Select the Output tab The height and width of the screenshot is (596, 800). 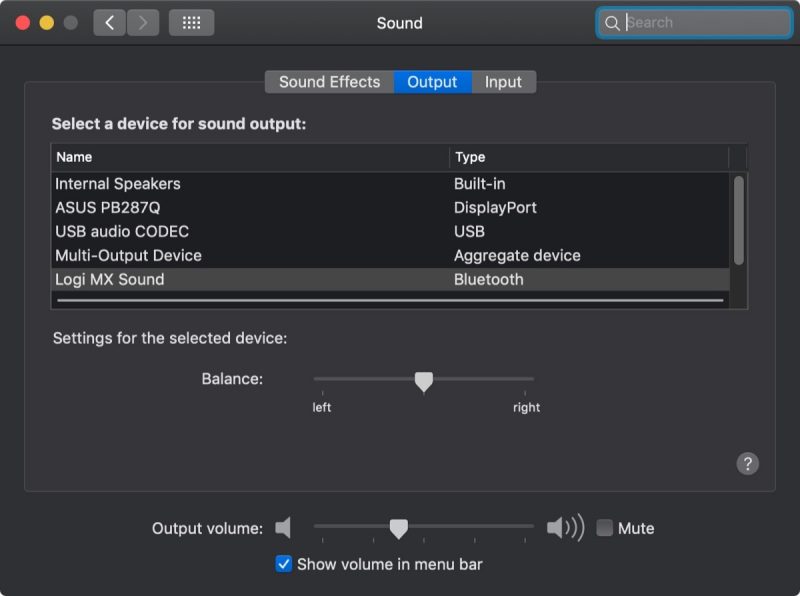coord(432,82)
